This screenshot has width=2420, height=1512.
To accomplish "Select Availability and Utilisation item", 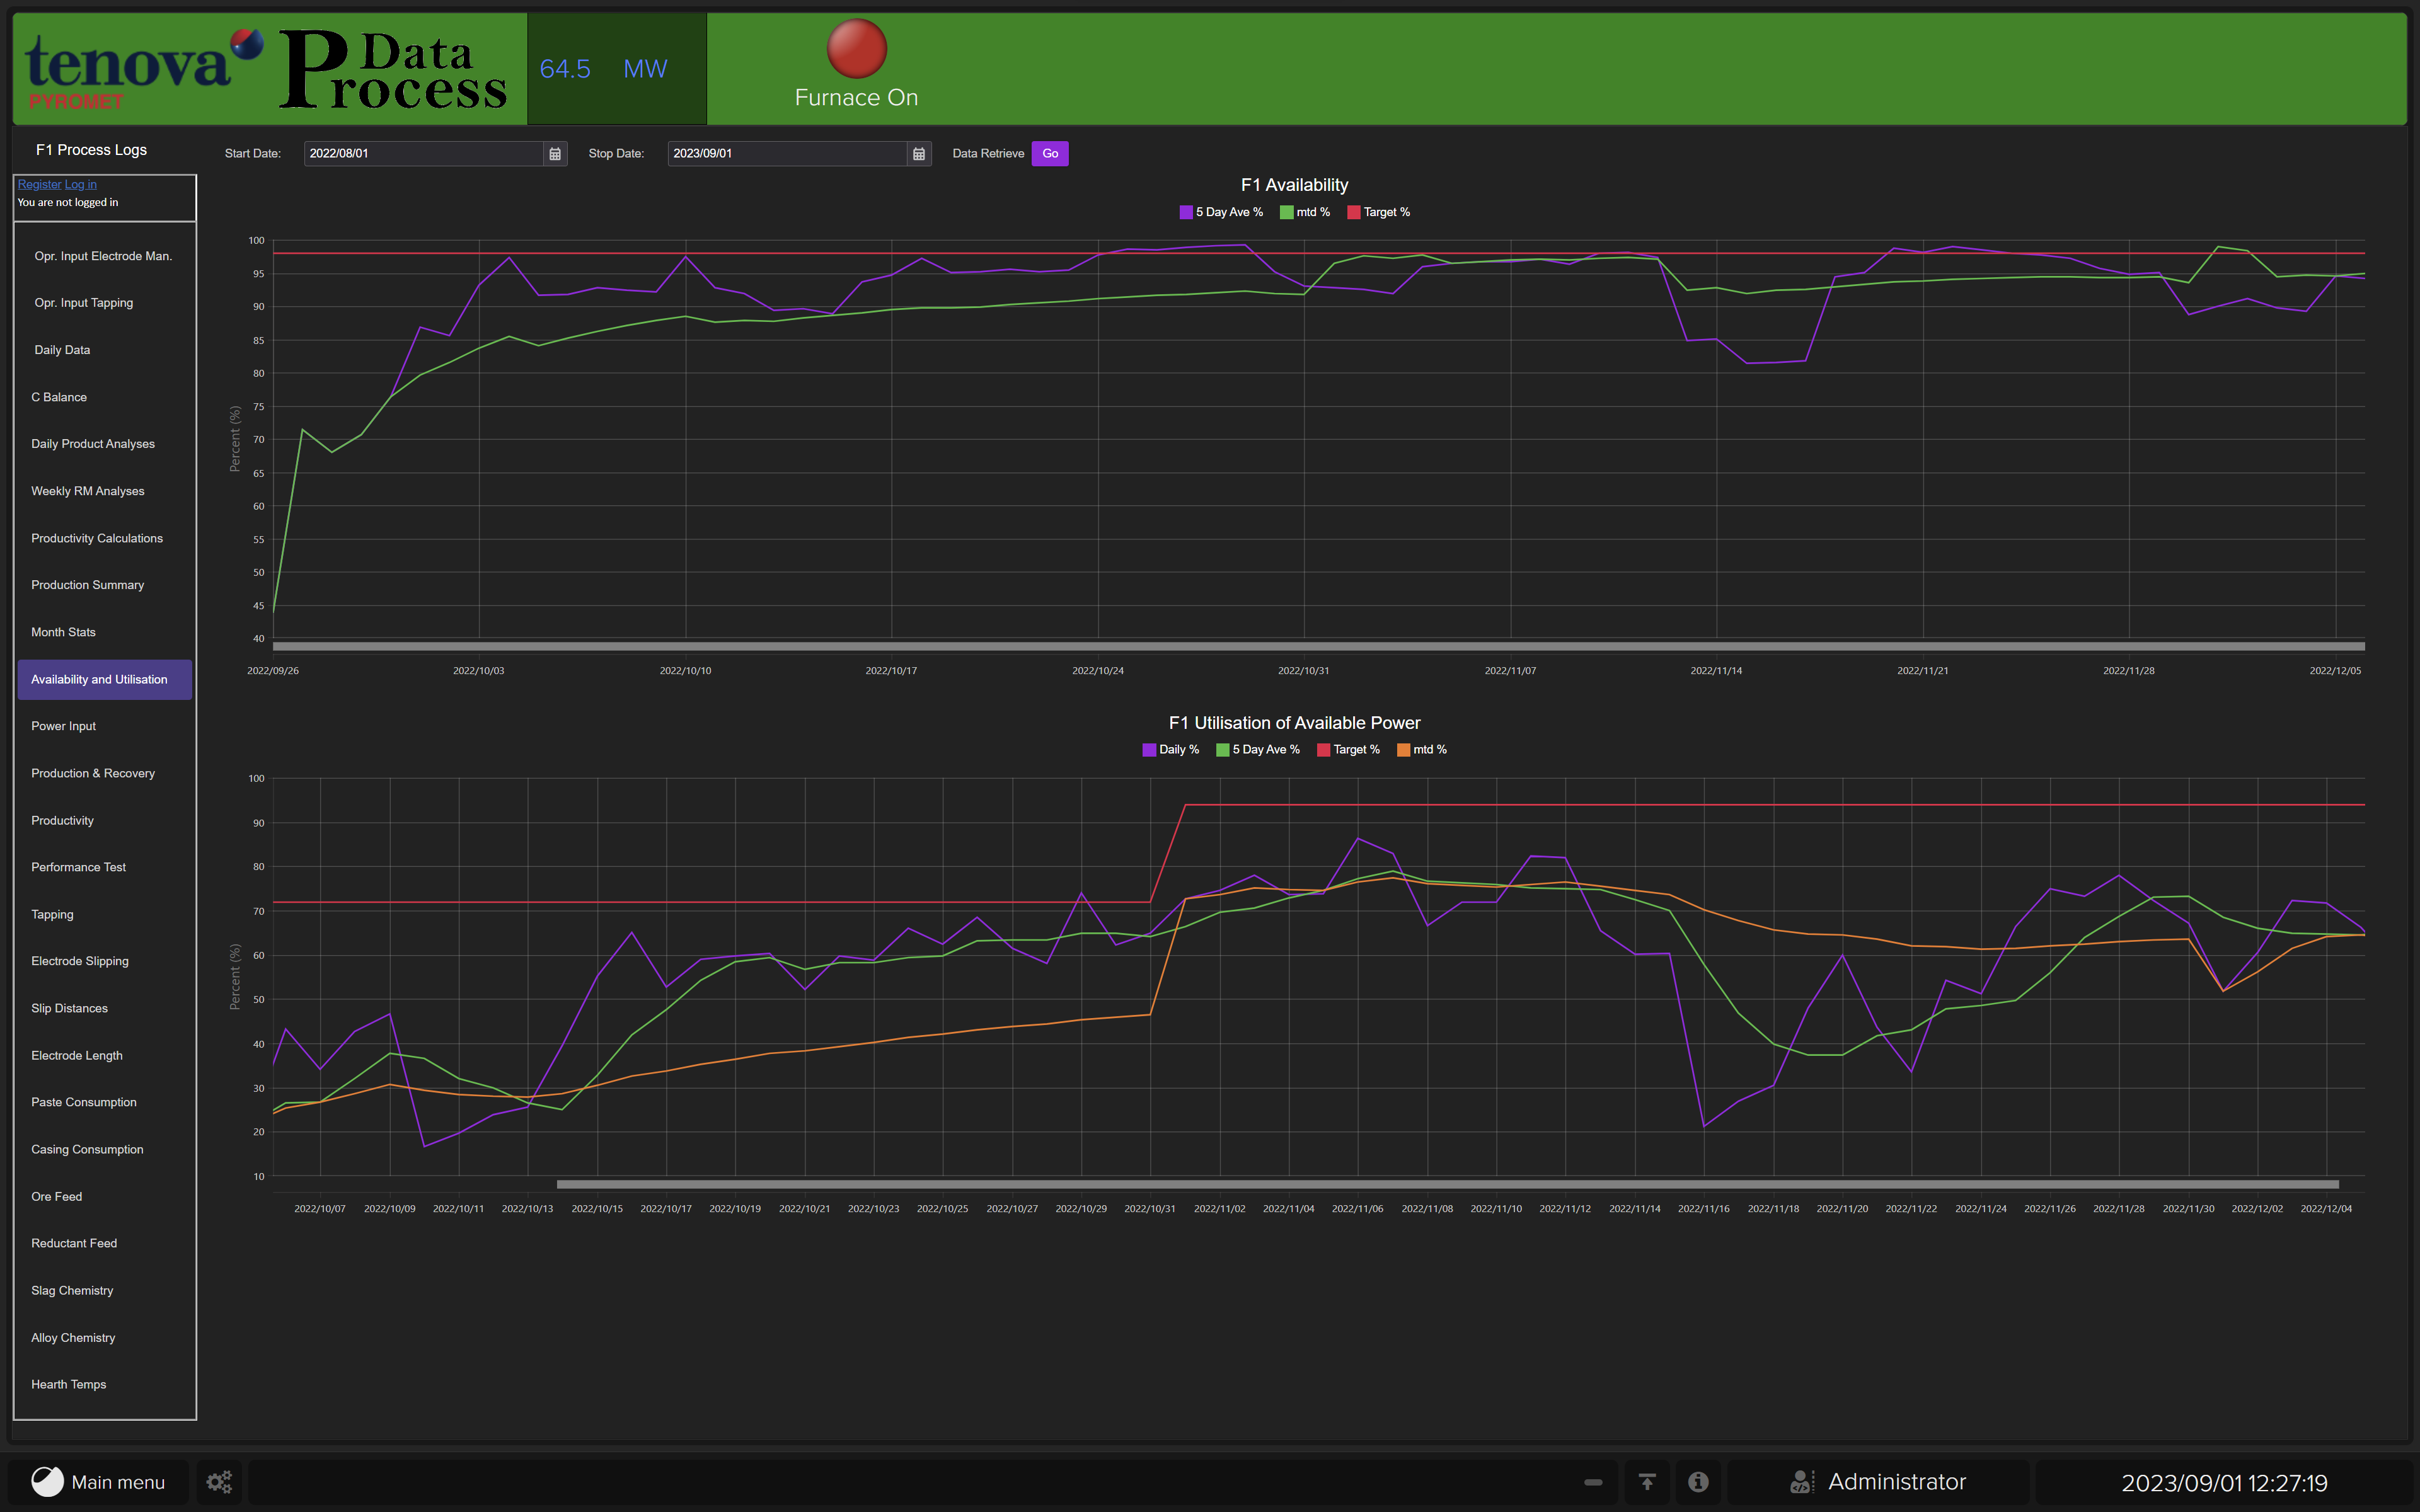I will (104, 679).
